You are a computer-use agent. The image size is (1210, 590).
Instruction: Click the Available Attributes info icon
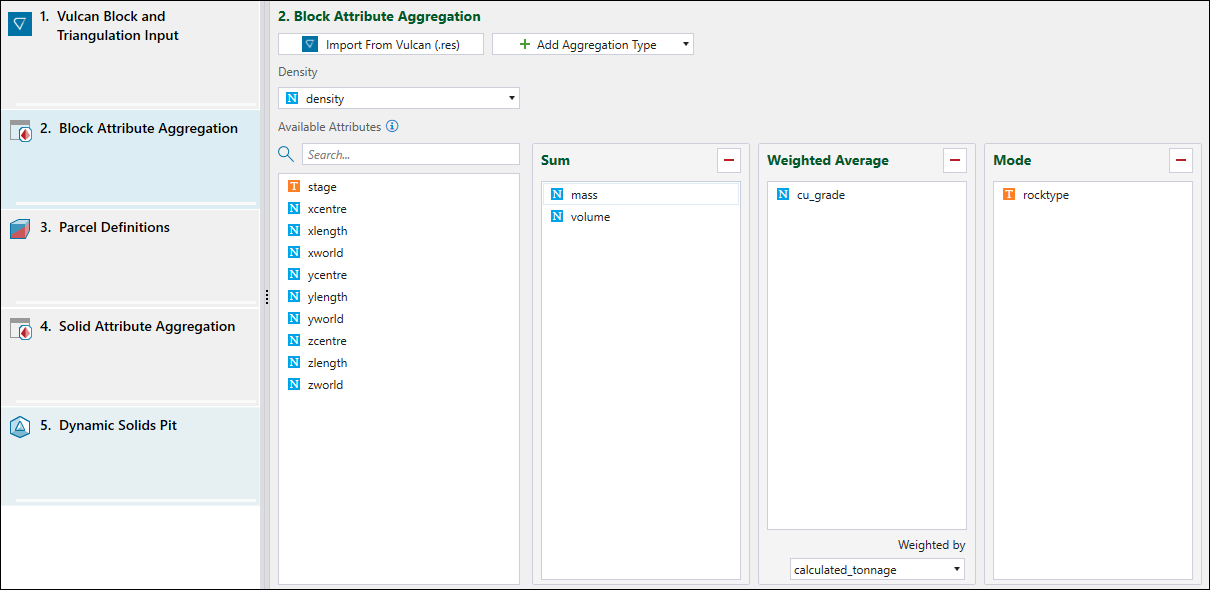(x=392, y=127)
